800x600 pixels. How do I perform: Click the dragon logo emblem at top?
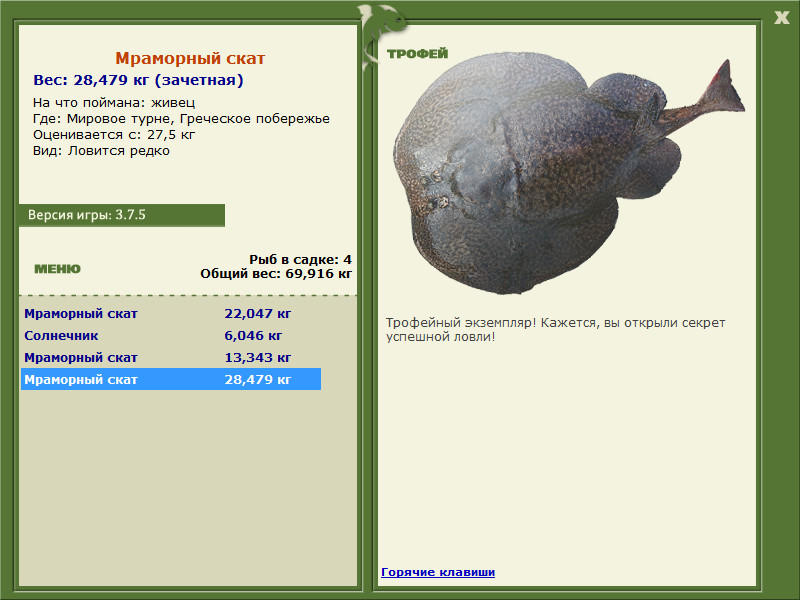tap(382, 35)
